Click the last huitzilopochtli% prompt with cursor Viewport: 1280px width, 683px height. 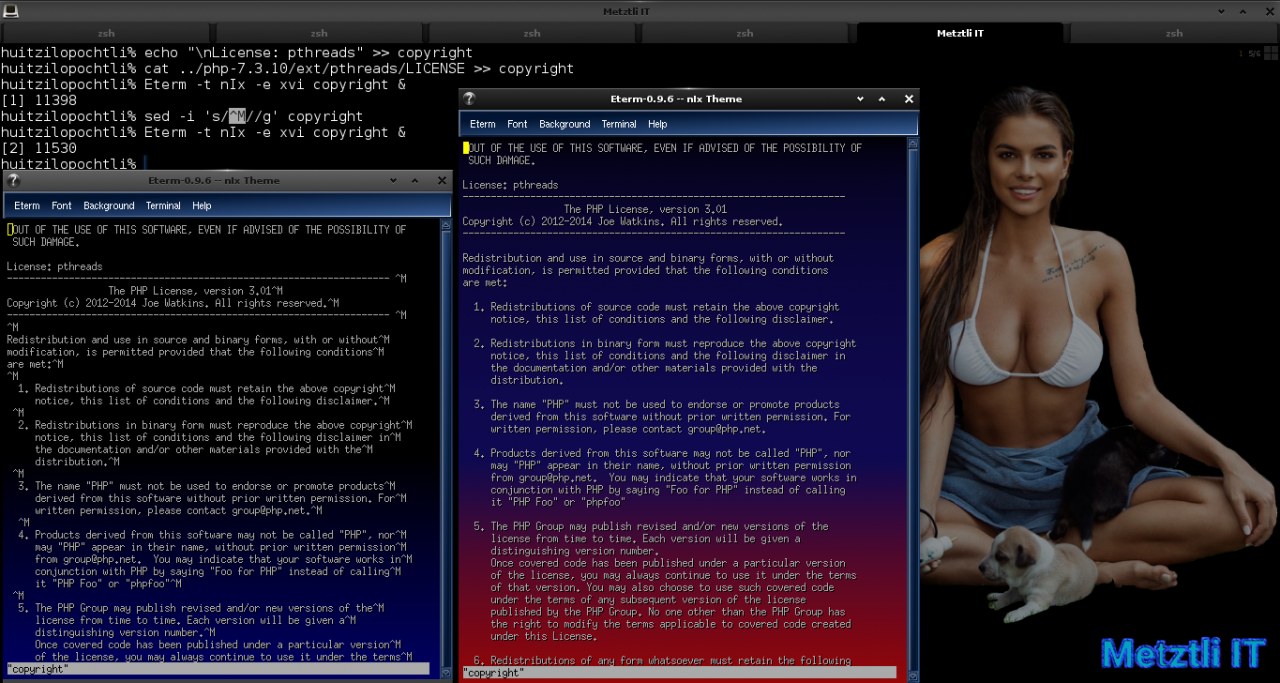tap(73, 164)
